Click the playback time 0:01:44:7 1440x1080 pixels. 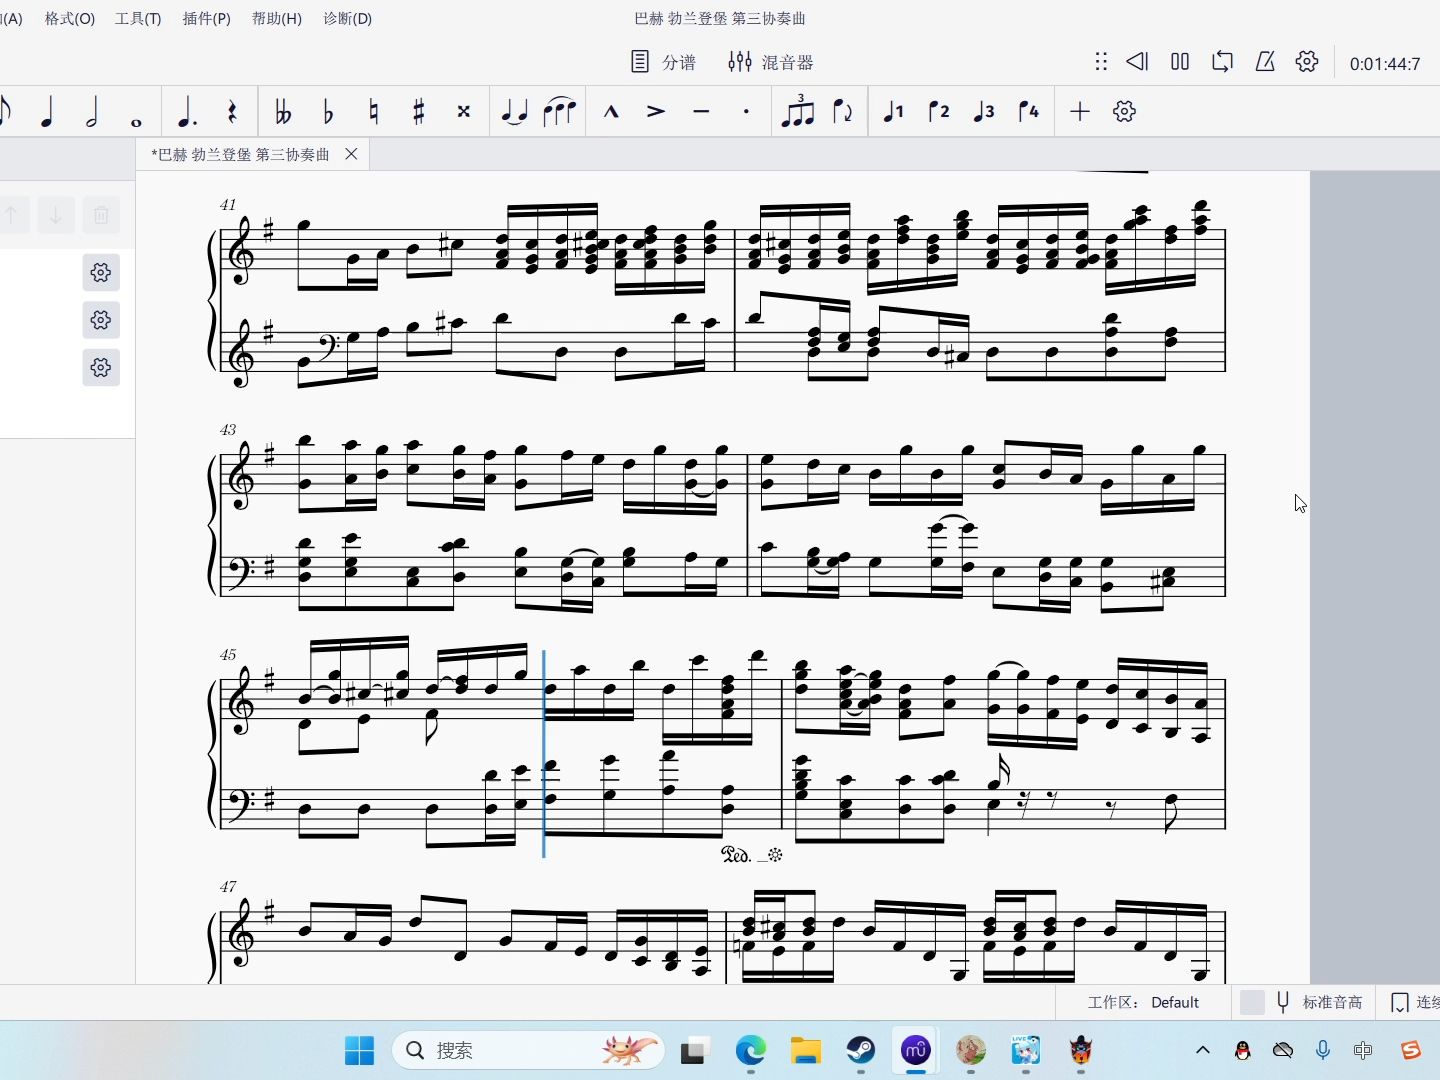[x=1385, y=64]
